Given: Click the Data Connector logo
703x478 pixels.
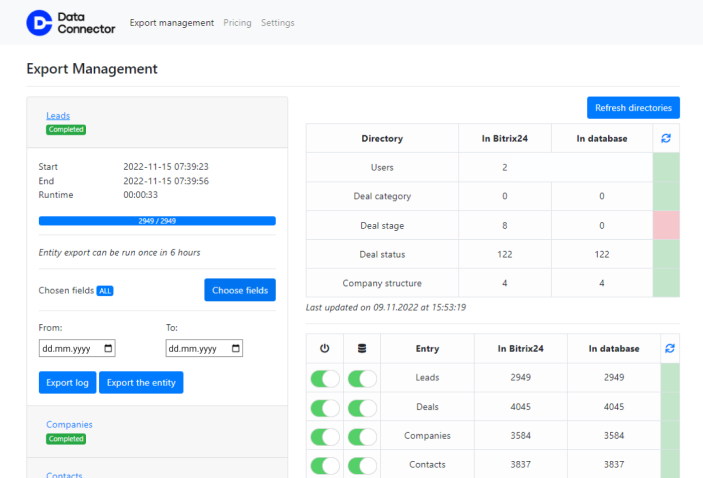Looking at the screenshot, I should click(71, 22).
